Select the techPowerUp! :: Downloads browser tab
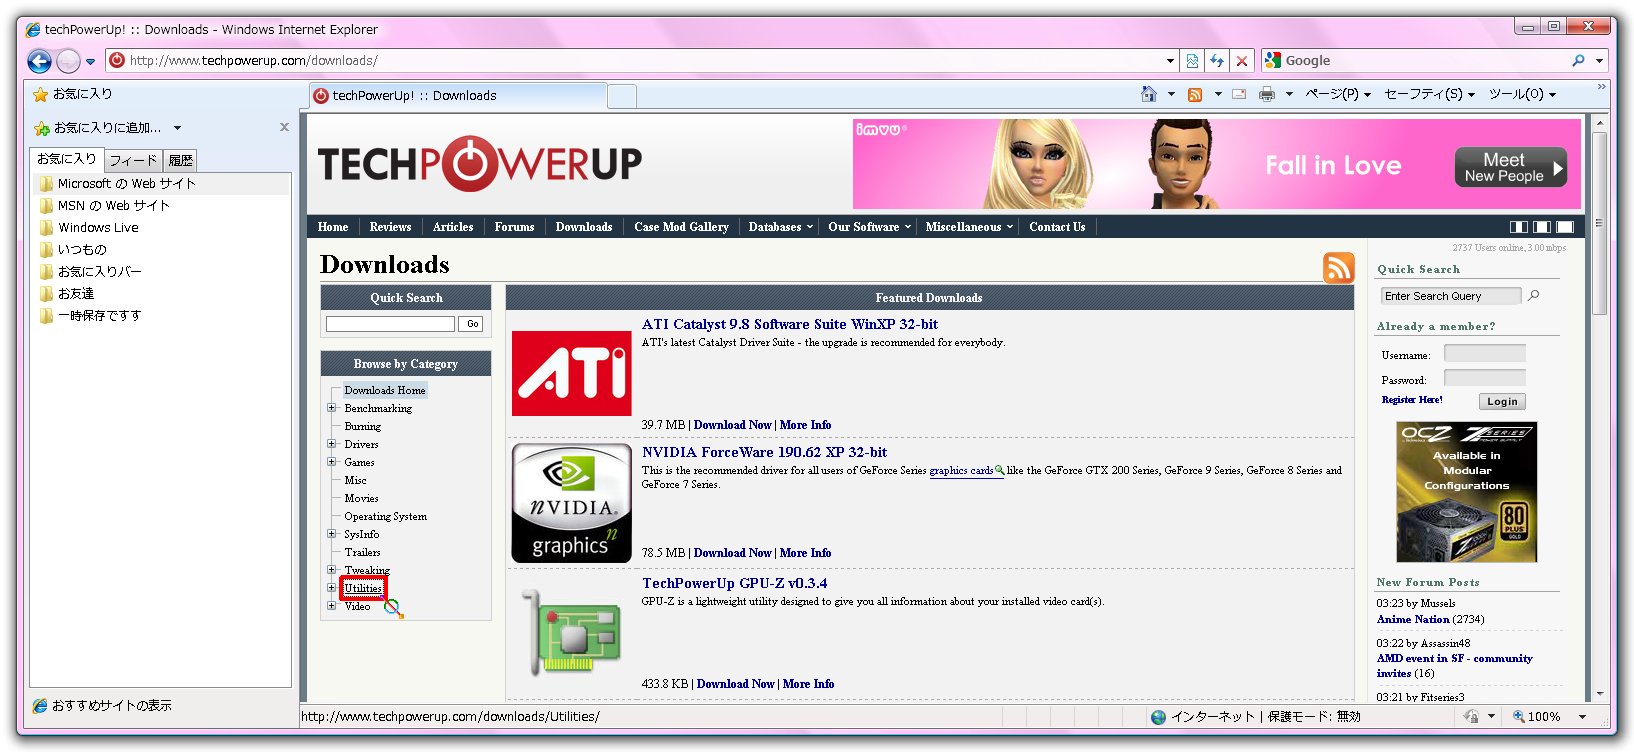1634x752 pixels. pyautogui.click(x=458, y=96)
